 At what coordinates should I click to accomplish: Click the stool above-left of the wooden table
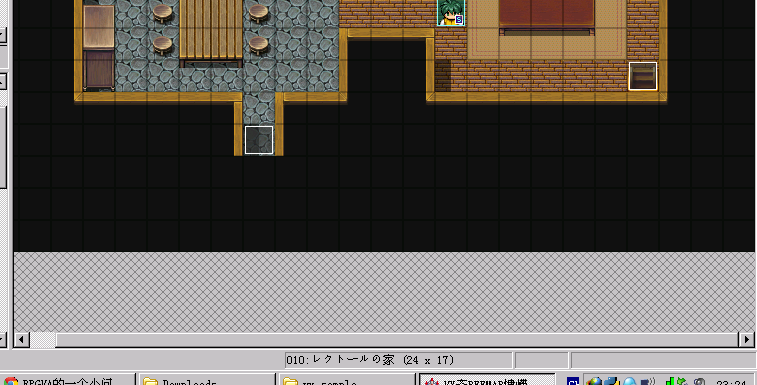(x=163, y=14)
